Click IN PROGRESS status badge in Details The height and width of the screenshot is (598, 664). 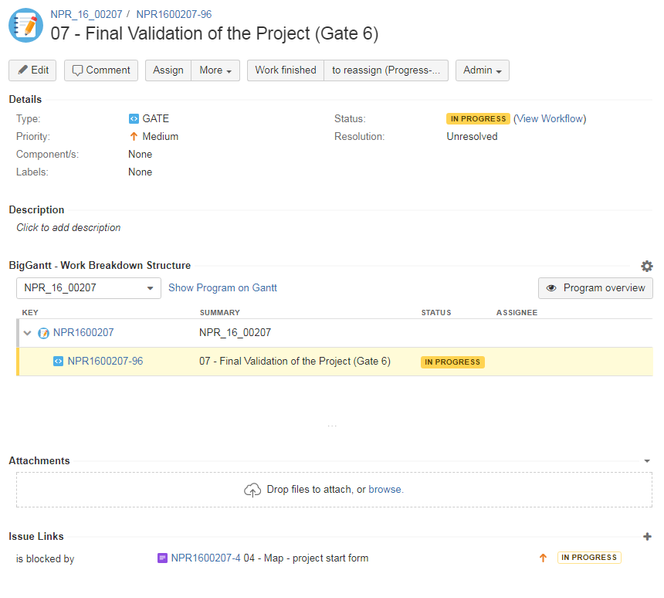pyautogui.click(x=478, y=119)
